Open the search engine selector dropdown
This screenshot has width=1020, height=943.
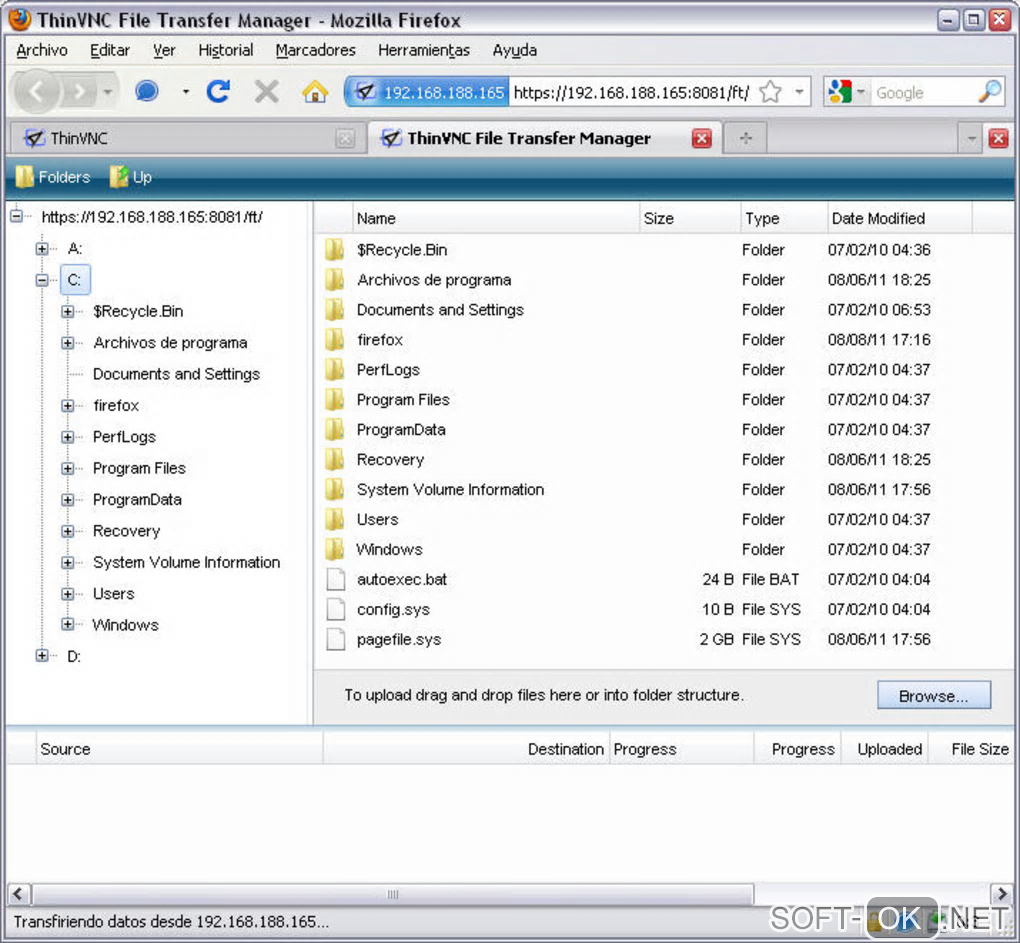pos(861,92)
